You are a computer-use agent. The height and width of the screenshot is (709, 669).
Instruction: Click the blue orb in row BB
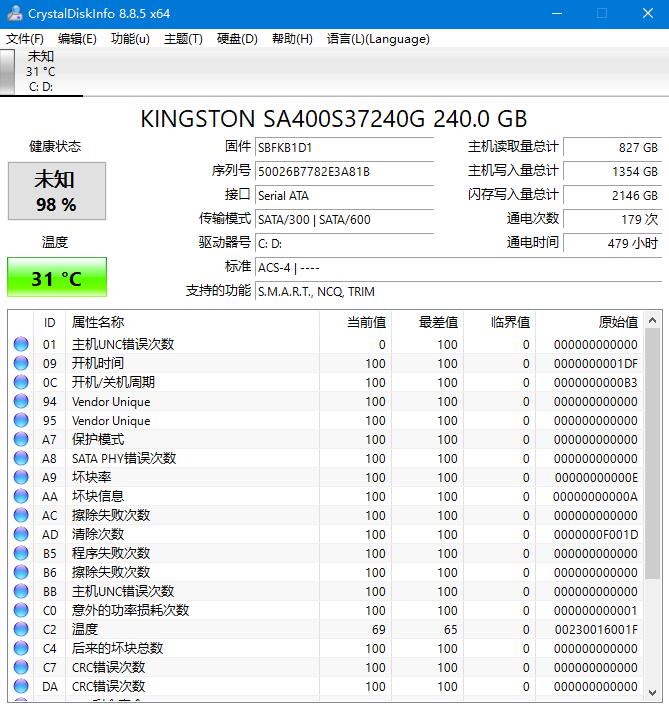(21, 591)
